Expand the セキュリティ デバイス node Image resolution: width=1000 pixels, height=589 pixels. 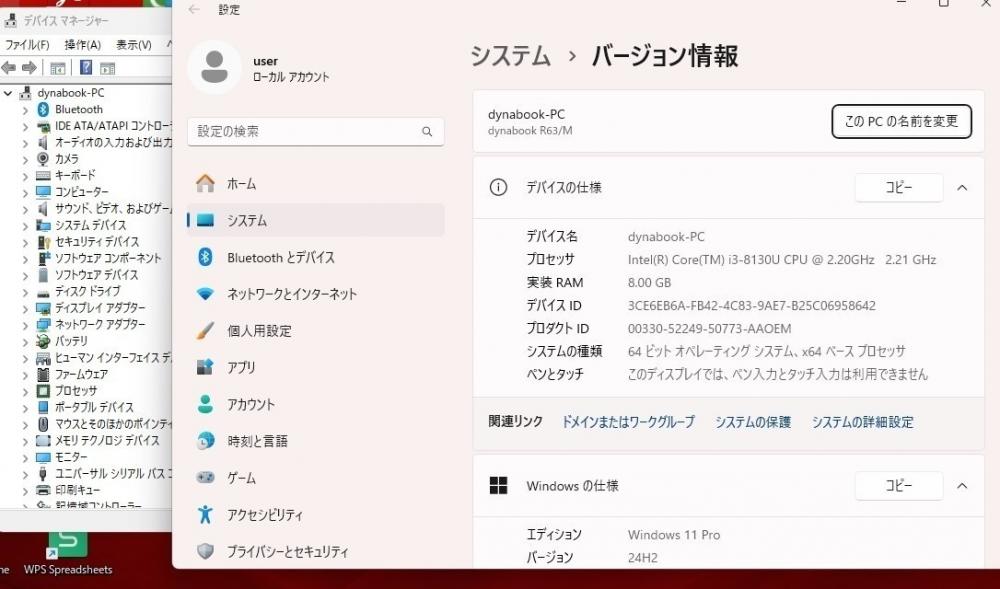pos(26,242)
